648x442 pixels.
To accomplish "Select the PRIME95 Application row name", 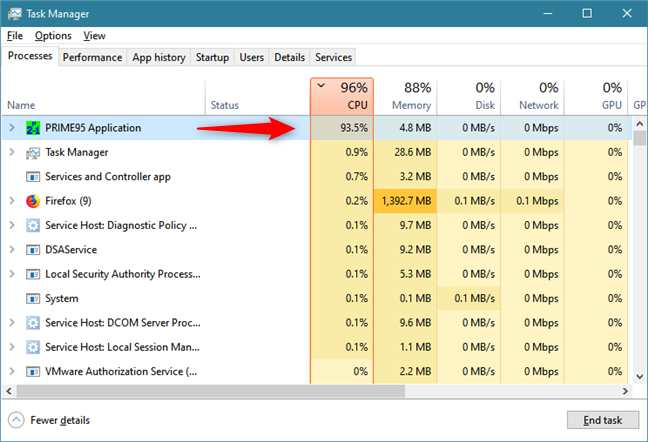I will 93,128.
